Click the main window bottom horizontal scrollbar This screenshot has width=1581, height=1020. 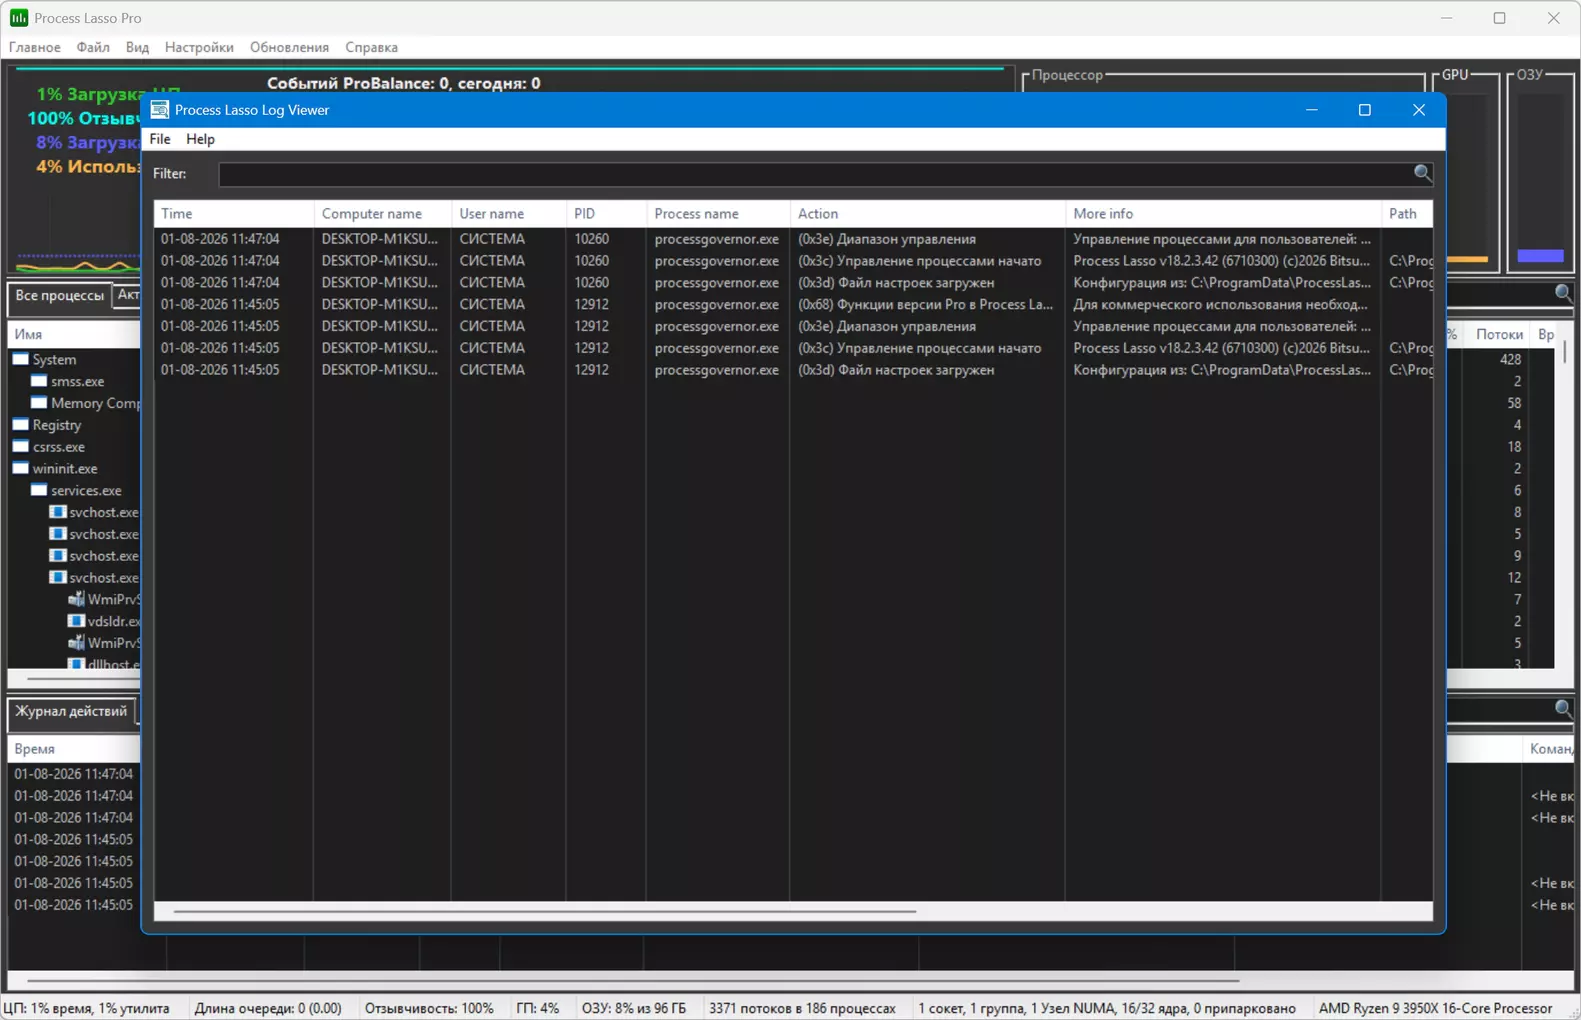point(633,981)
